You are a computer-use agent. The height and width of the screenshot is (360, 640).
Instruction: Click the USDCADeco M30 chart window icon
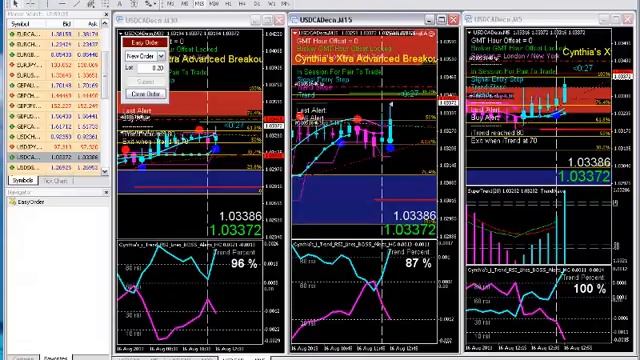point(120,20)
